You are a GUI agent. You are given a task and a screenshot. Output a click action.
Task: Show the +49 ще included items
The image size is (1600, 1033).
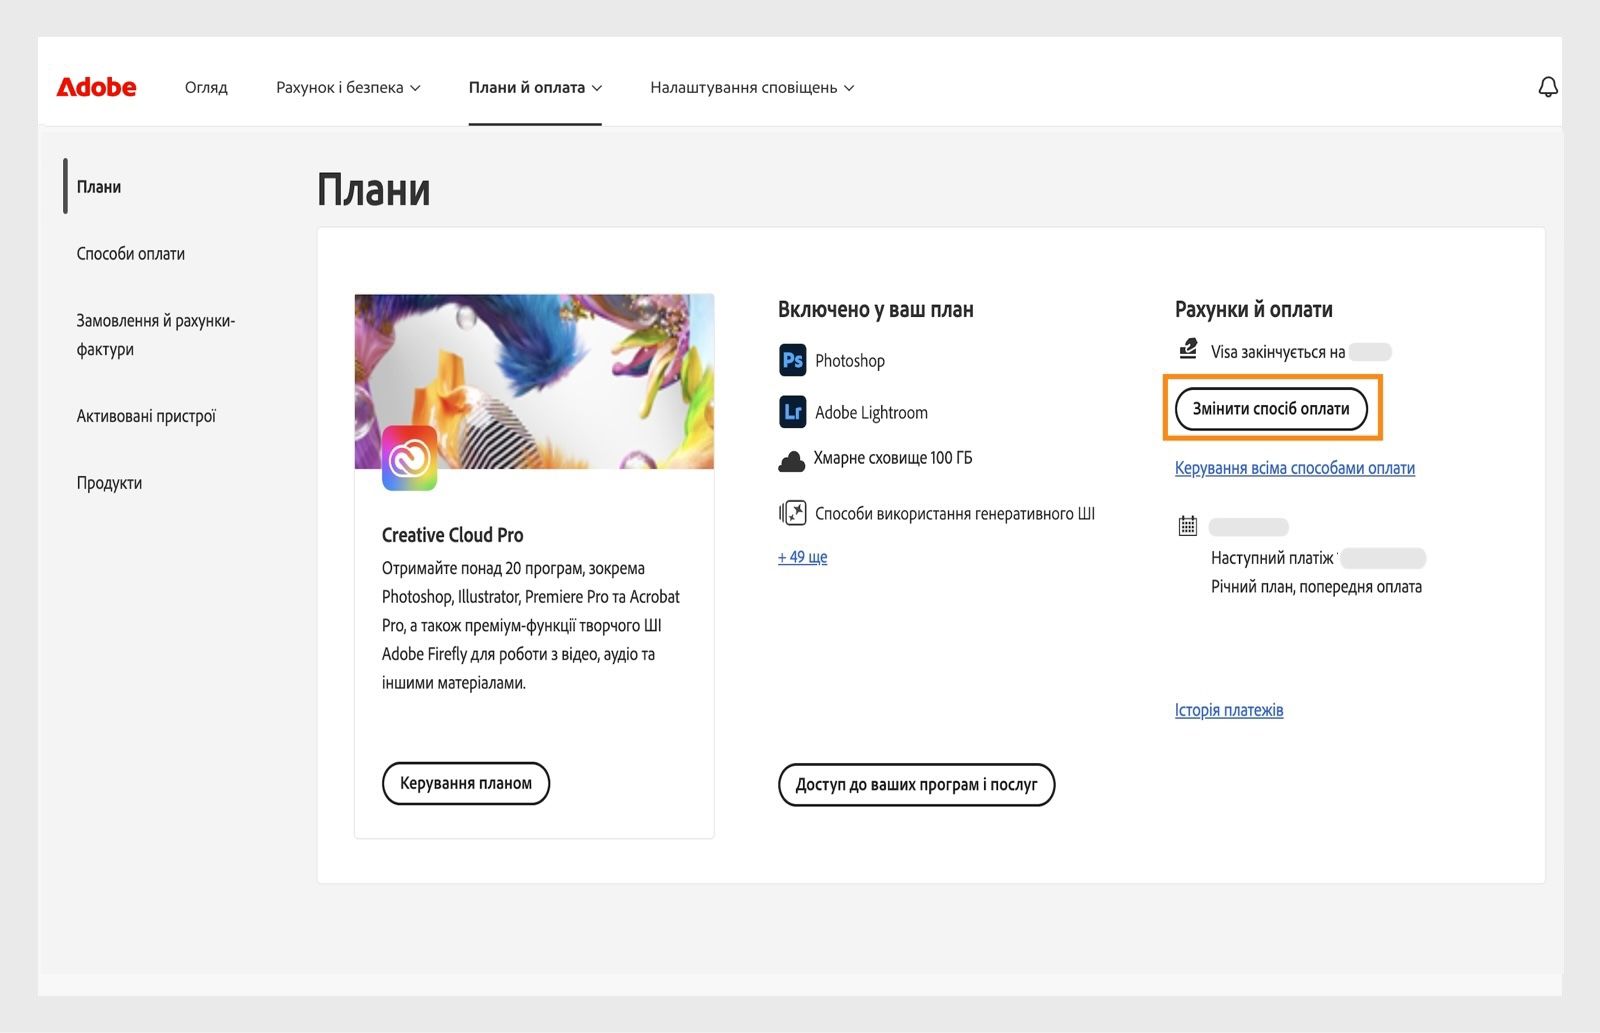(802, 557)
